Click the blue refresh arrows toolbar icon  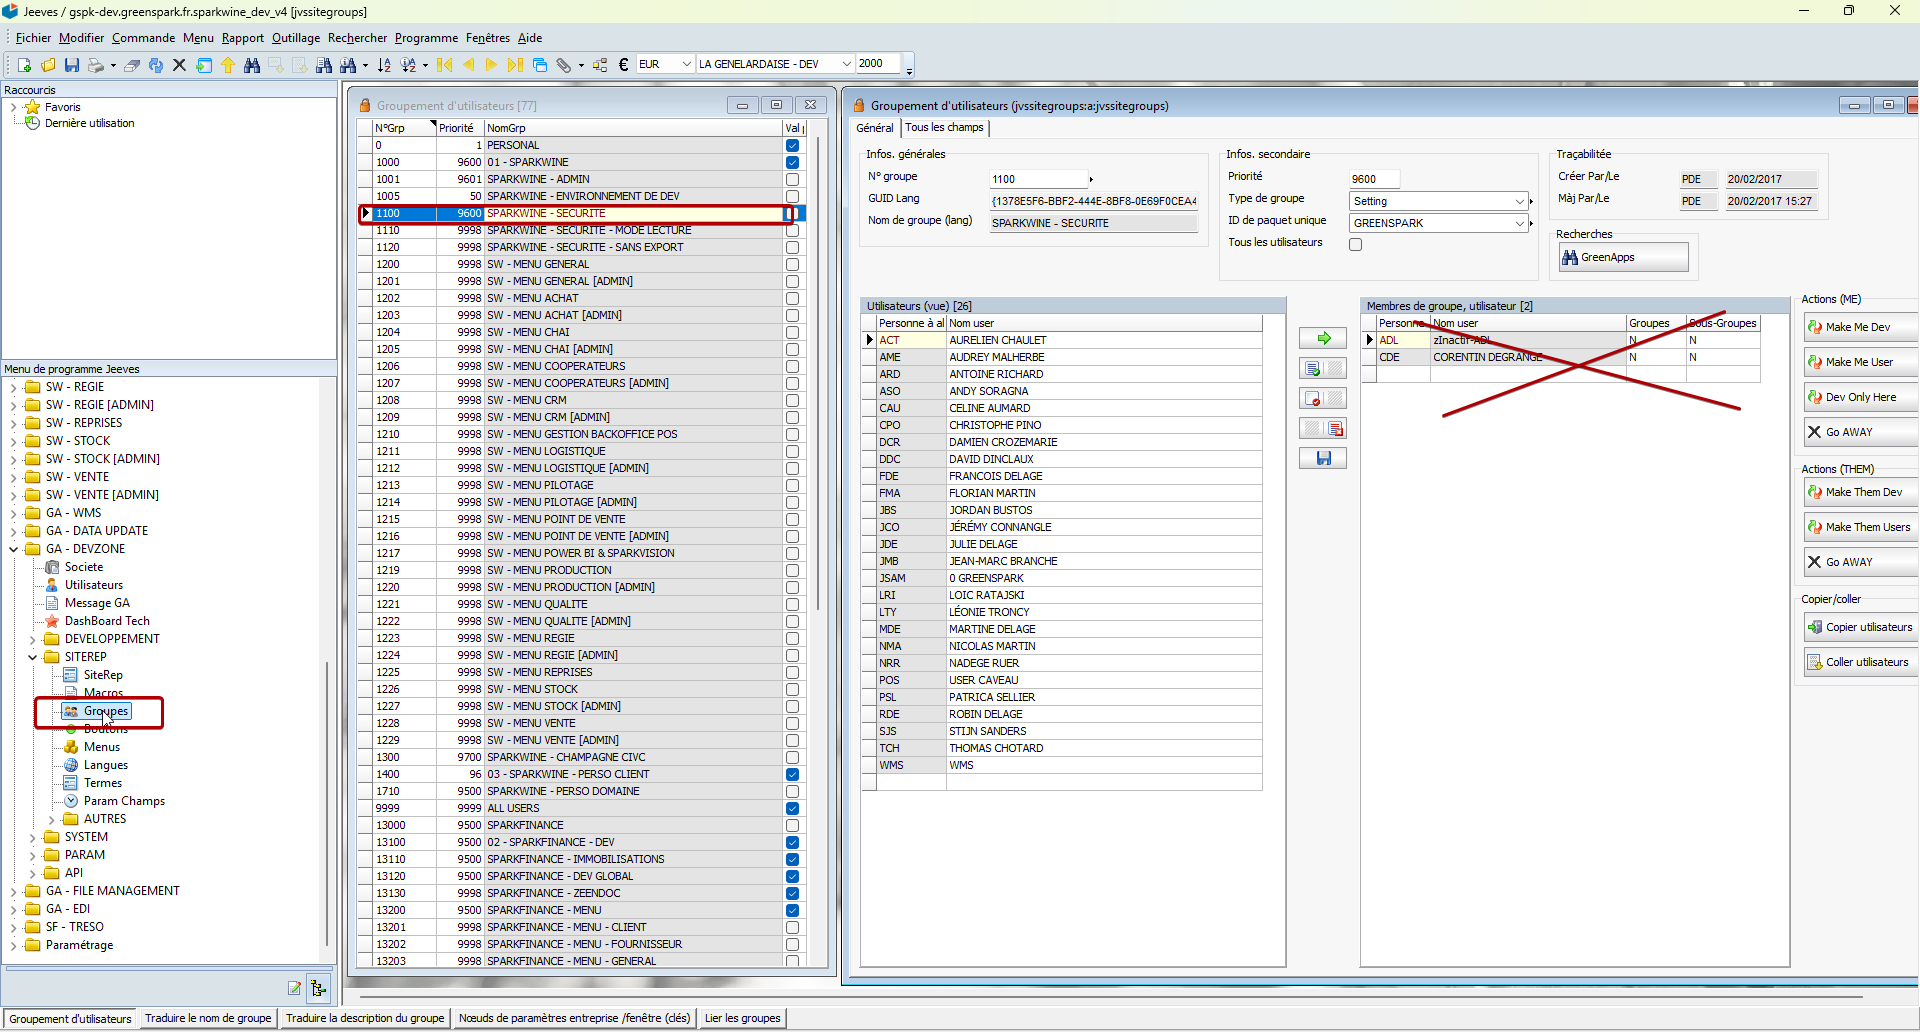pyautogui.click(x=156, y=65)
